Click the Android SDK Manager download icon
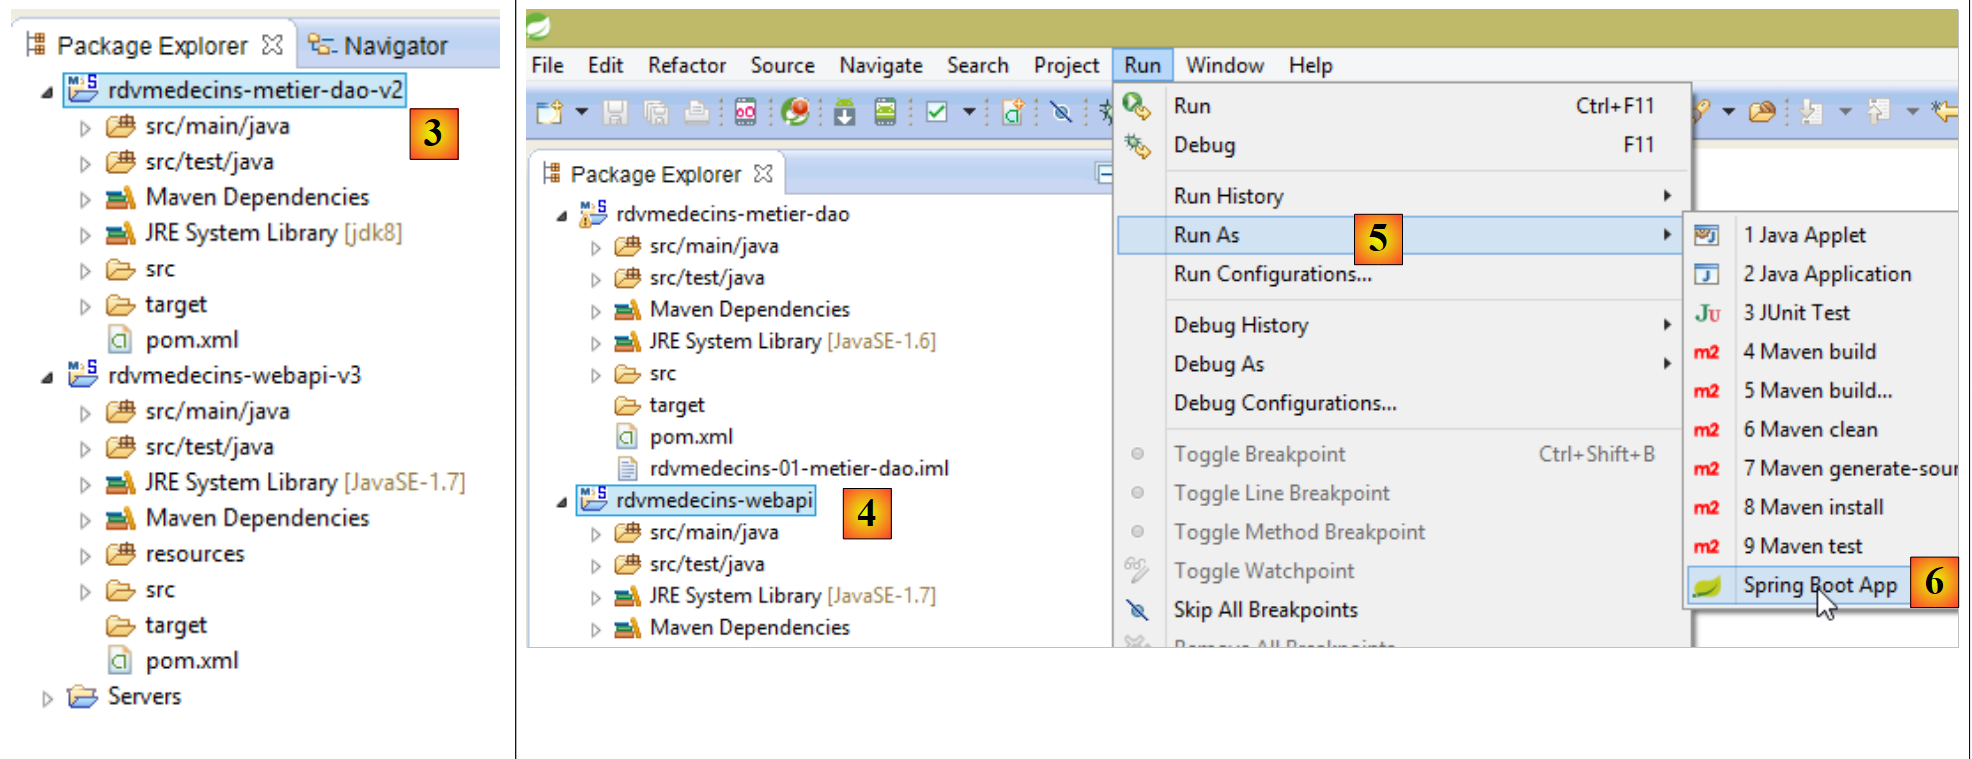Screen dimensions: 1972x759 (x=844, y=112)
